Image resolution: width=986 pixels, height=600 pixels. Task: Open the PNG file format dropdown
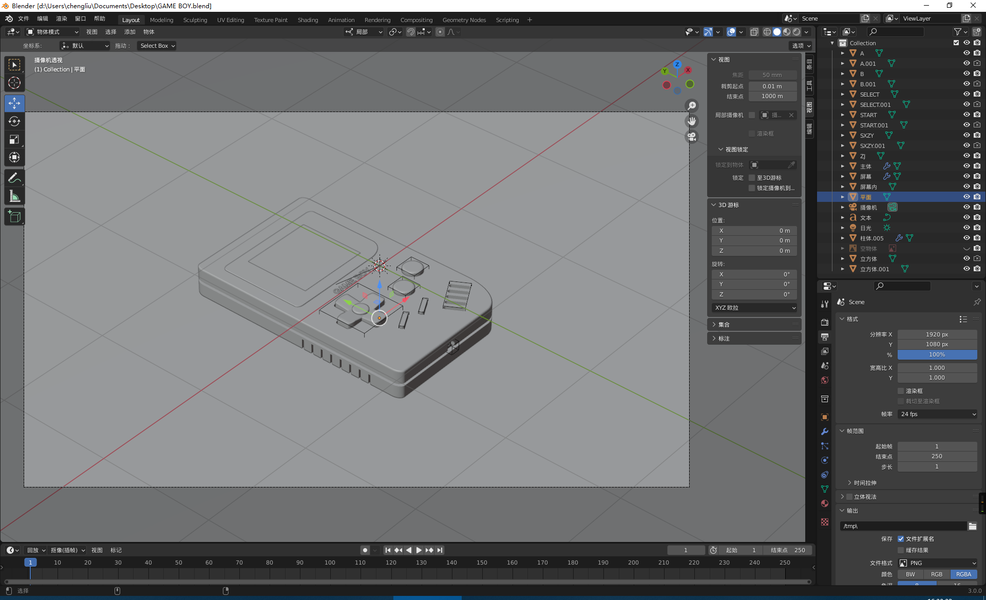point(938,563)
